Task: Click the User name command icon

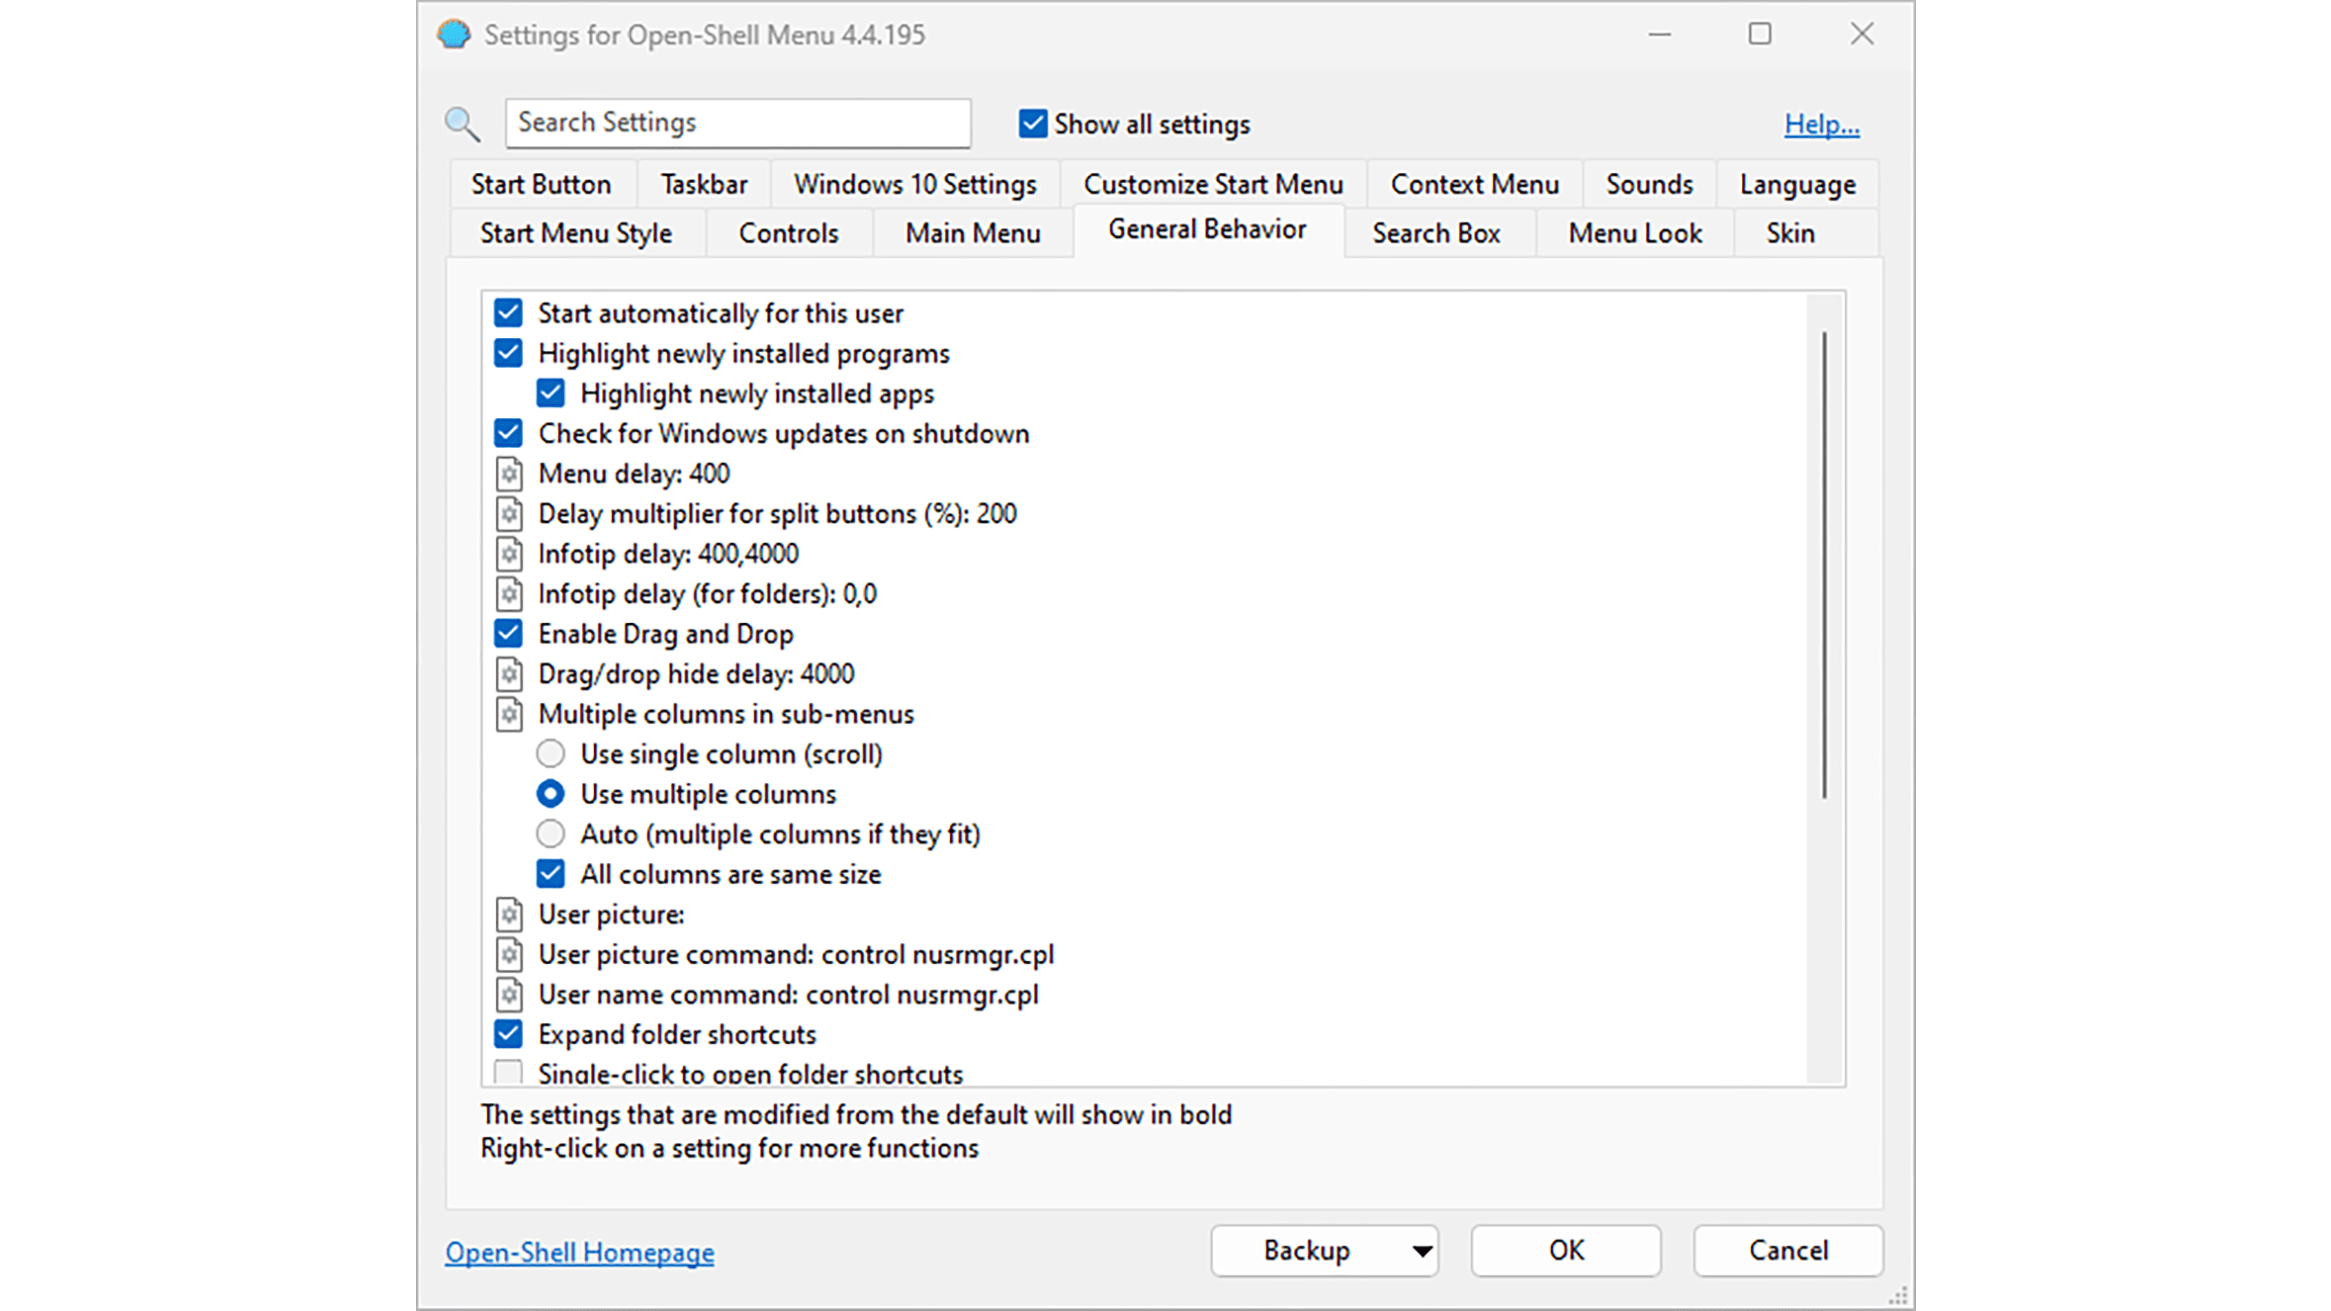Action: click(509, 994)
